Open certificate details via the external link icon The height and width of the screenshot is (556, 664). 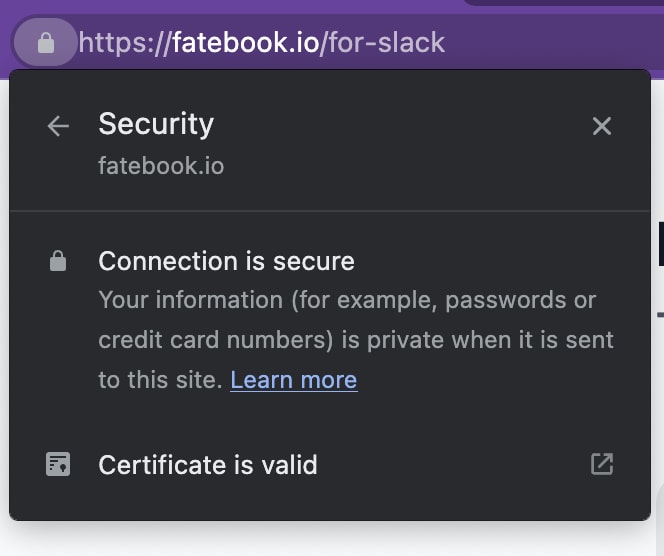601,464
